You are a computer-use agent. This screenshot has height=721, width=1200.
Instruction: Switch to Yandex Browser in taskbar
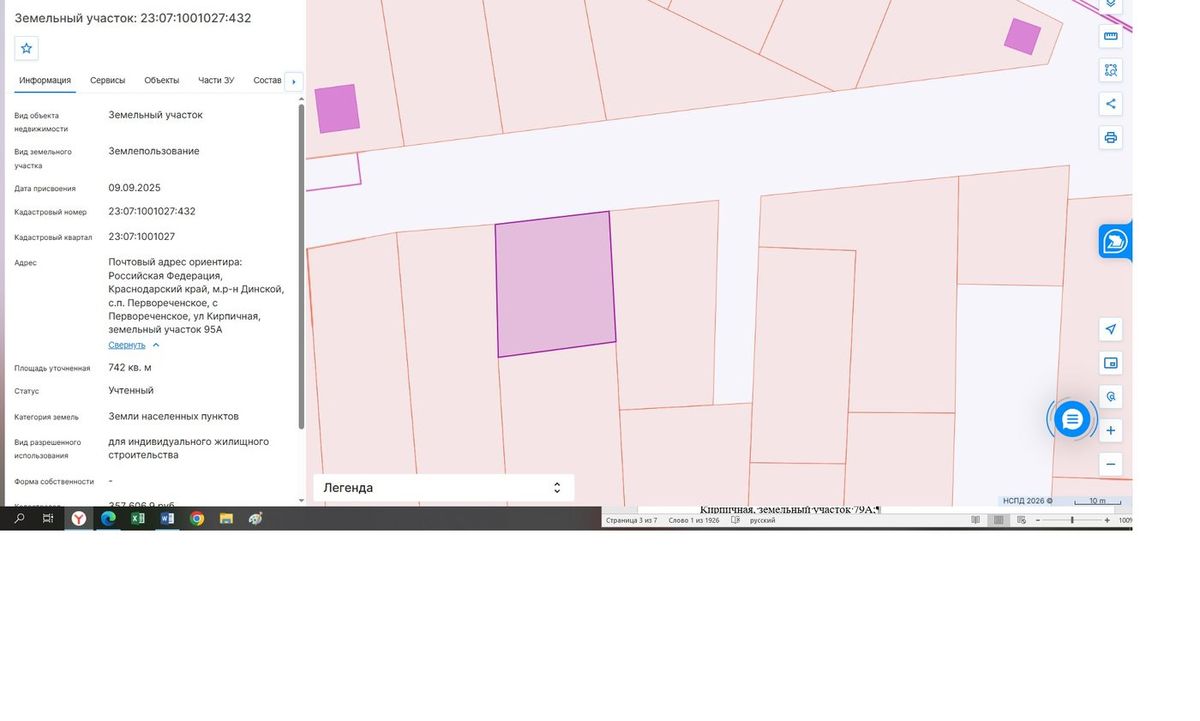[x=78, y=519]
